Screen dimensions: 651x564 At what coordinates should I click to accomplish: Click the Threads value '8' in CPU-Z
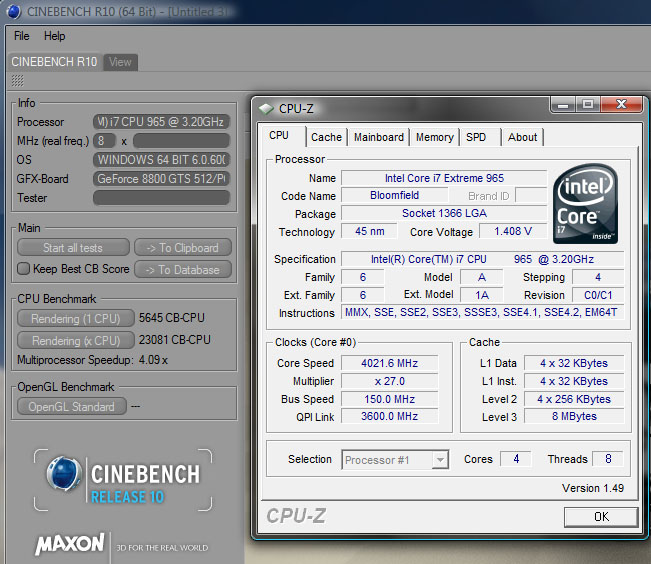(608, 459)
